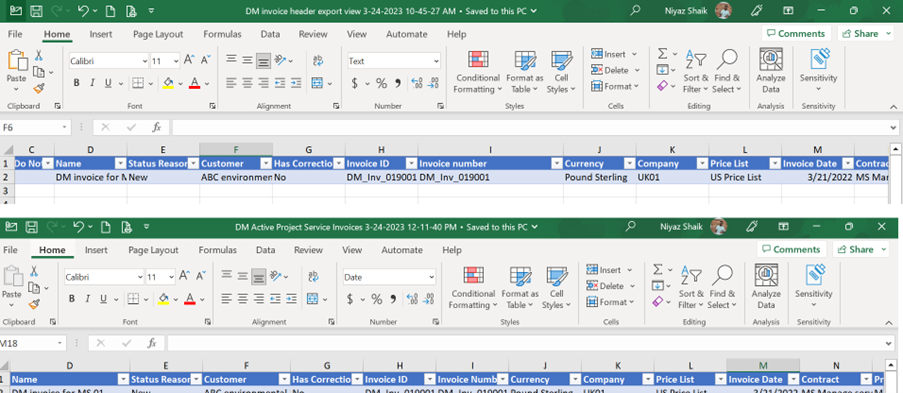
Task: Click Insert Function fx in top window
Action: pyautogui.click(x=156, y=127)
